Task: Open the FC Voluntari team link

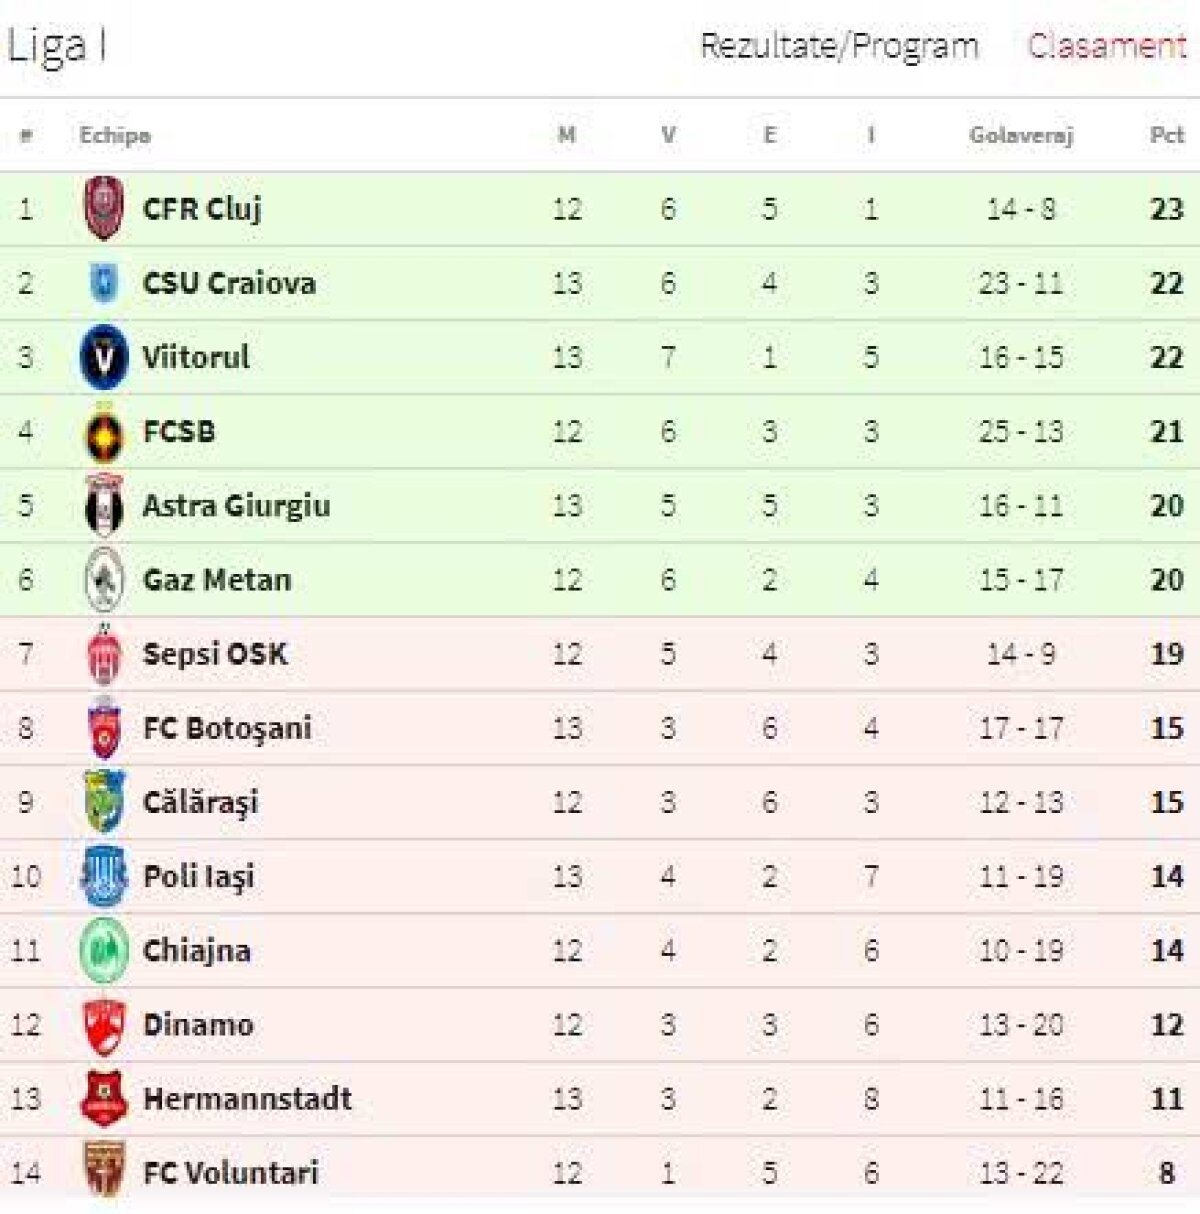Action: coord(230,1172)
